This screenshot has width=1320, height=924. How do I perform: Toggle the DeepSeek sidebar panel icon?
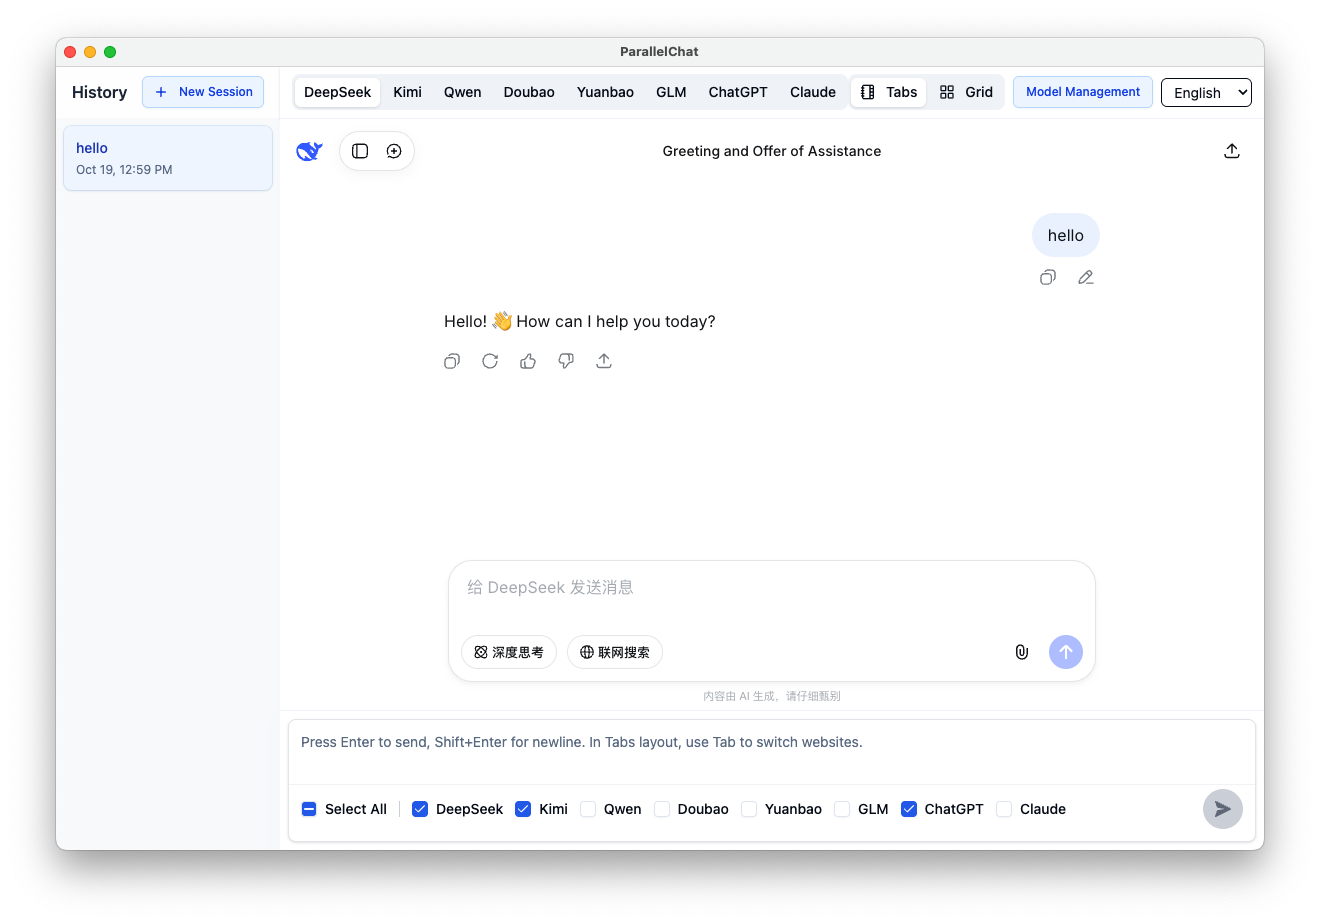pyautogui.click(x=360, y=151)
